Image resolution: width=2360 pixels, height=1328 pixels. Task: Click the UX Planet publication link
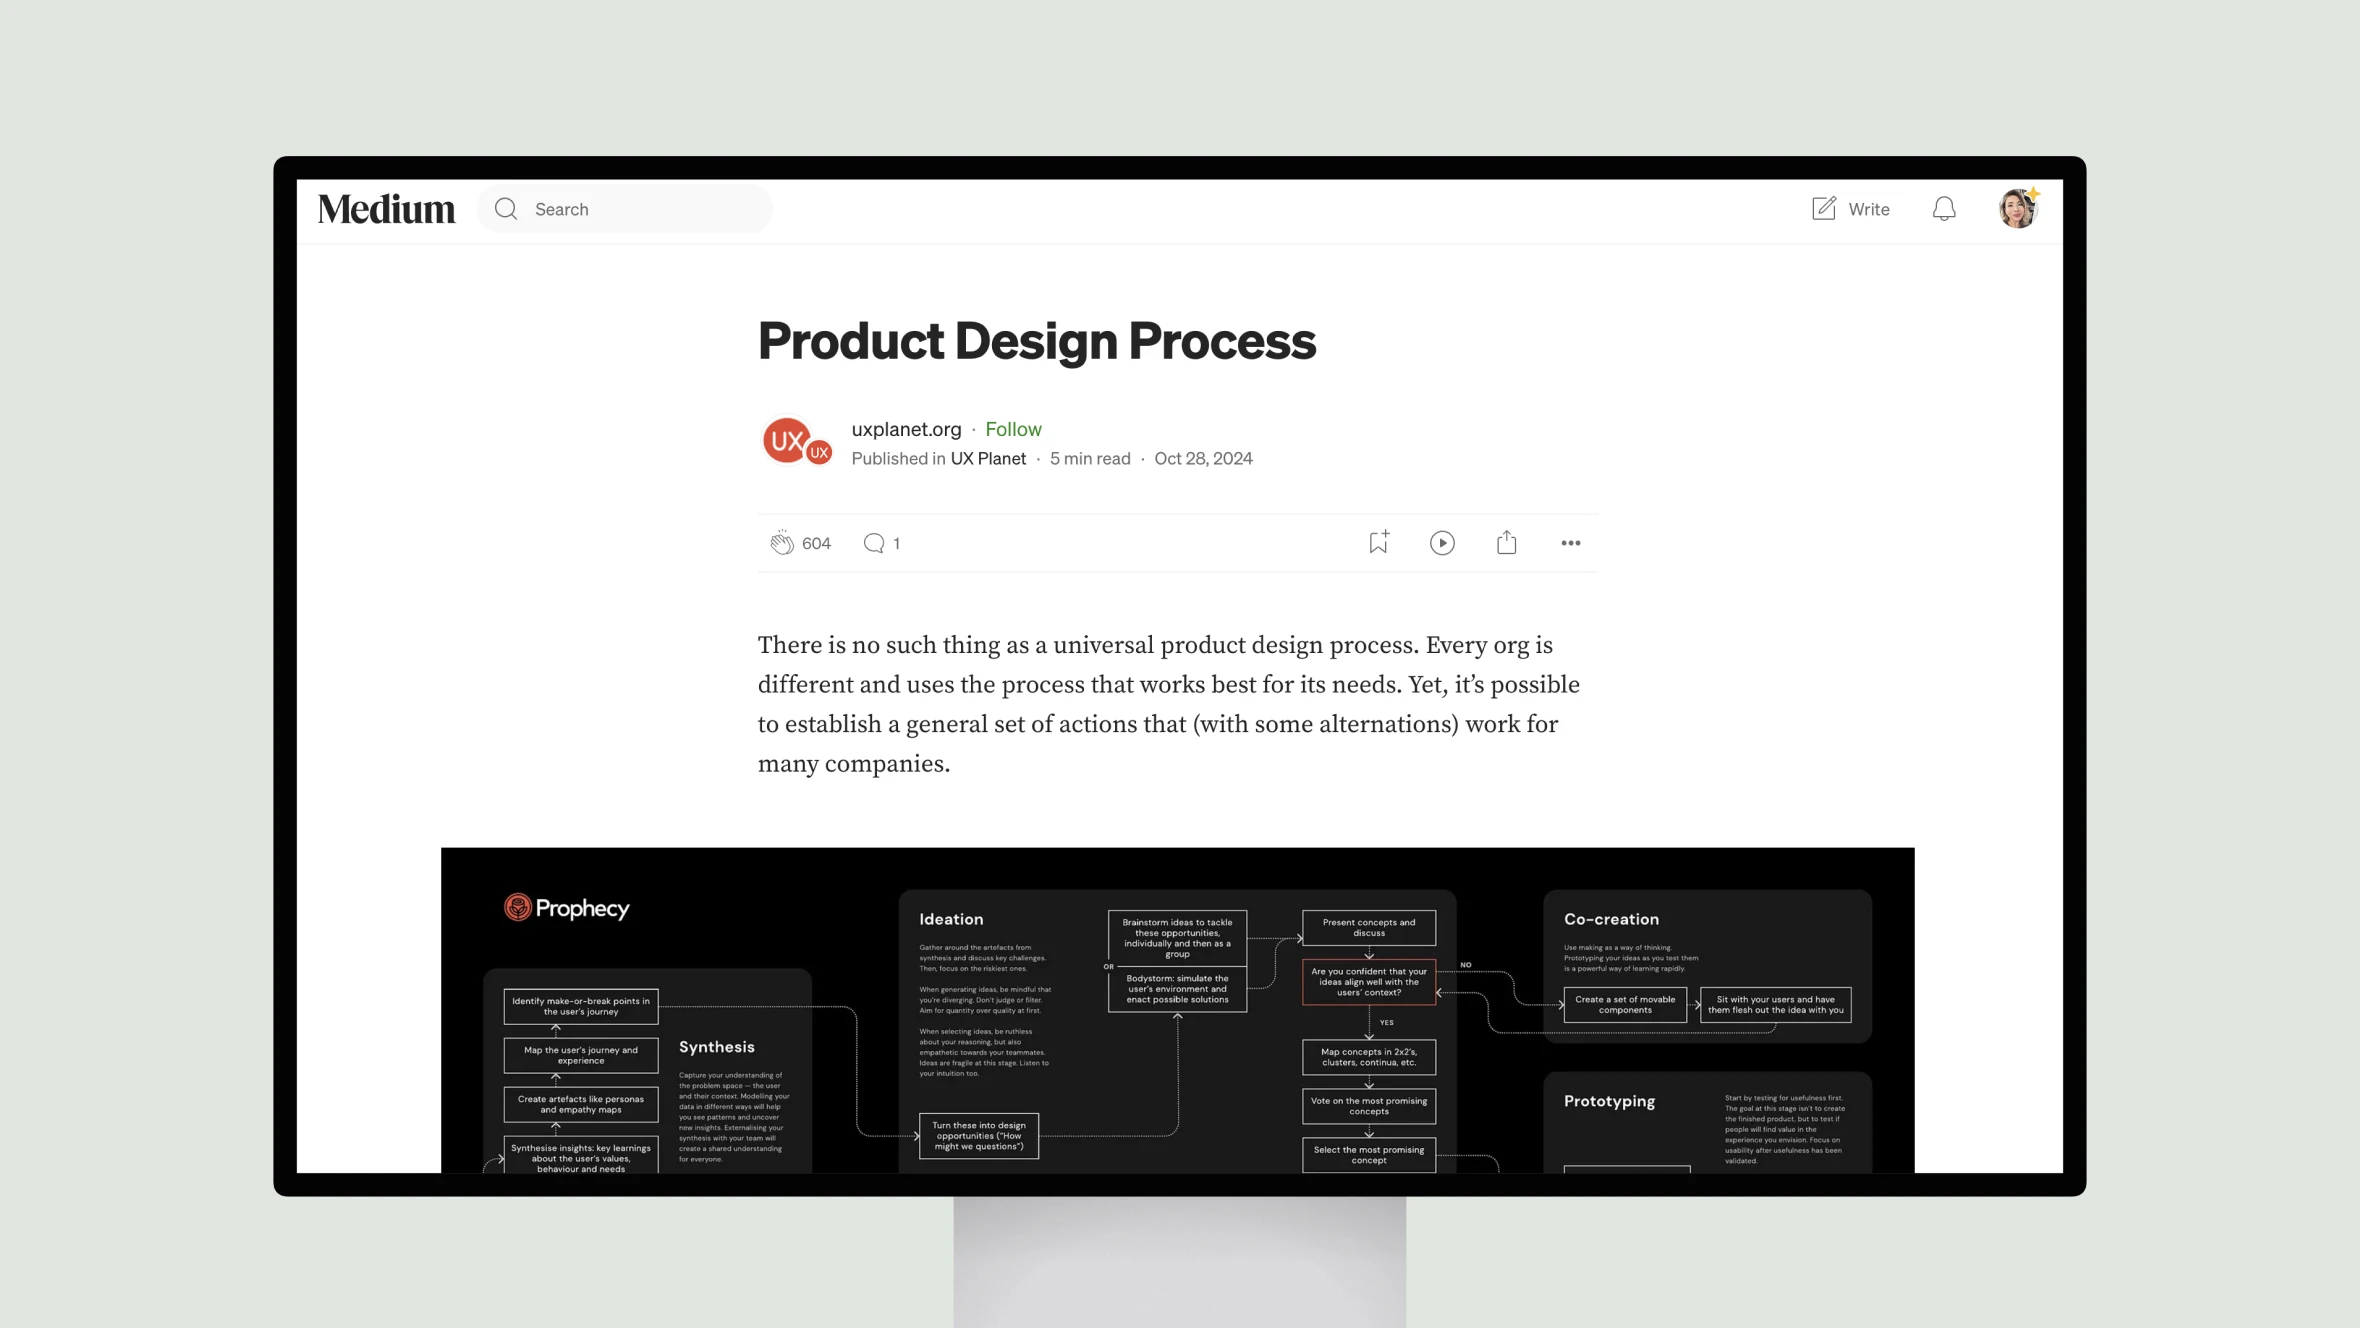click(x=987, y=459)
